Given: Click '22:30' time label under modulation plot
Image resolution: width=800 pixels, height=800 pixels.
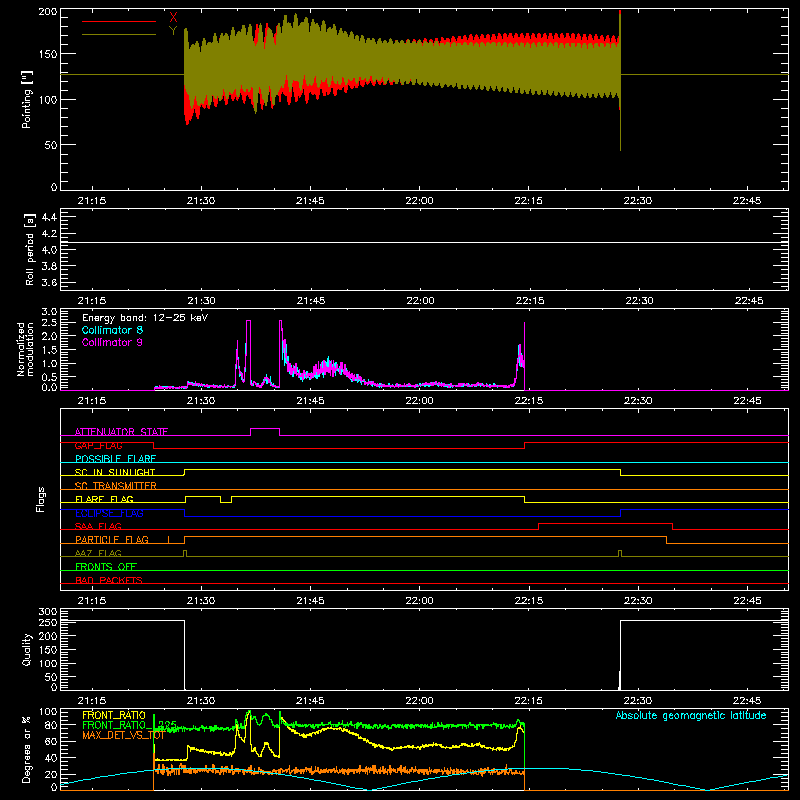Looking at the screenshot, I should [x=638, y=401].
